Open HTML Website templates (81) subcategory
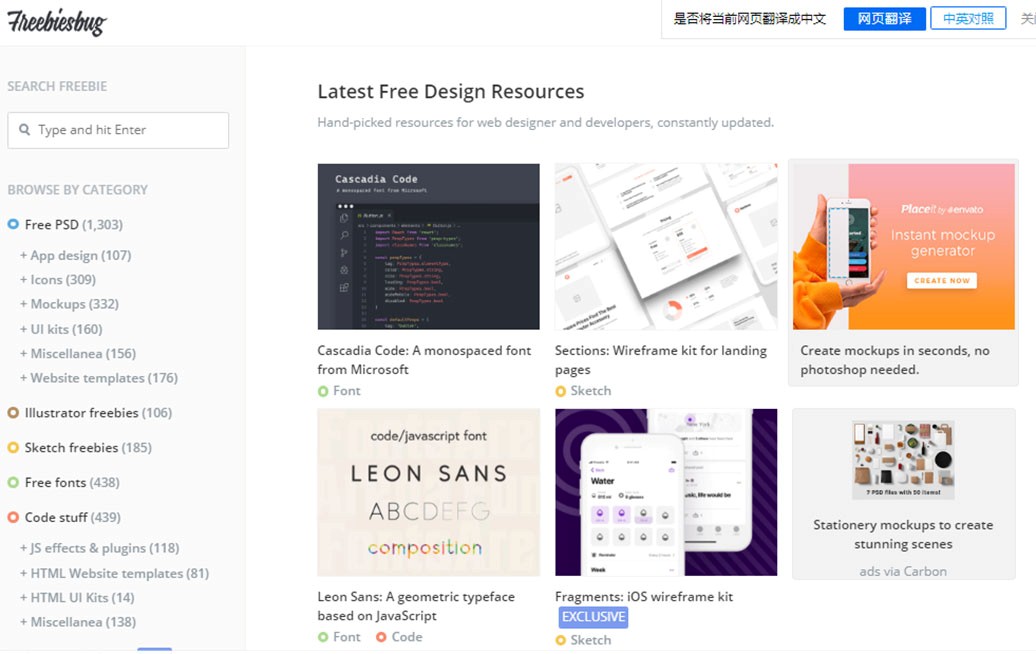The height and width of the screenshot is (654, 1036). coord(119,573)
